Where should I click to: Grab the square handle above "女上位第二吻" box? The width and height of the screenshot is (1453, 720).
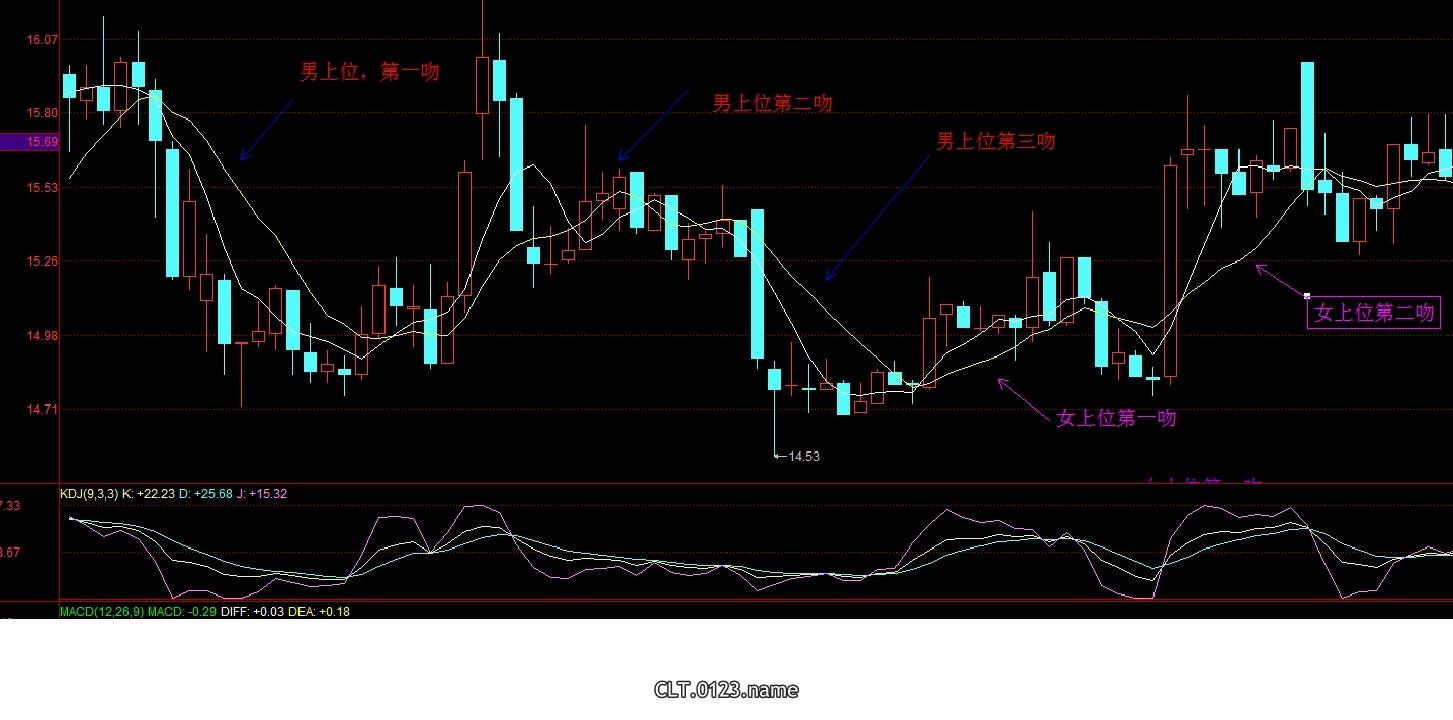pyautogui.click(x=1307, y=295)
